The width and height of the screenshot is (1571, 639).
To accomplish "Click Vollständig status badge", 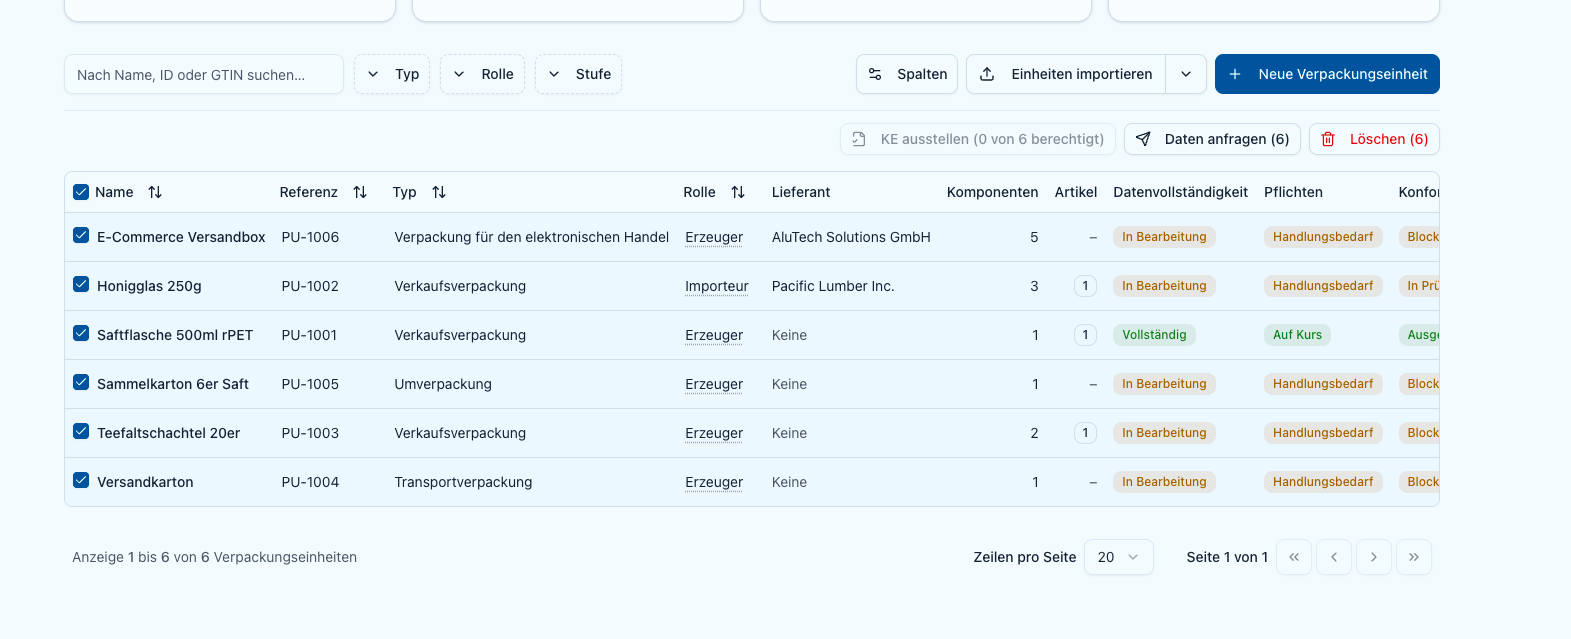I will point(1154,335).
